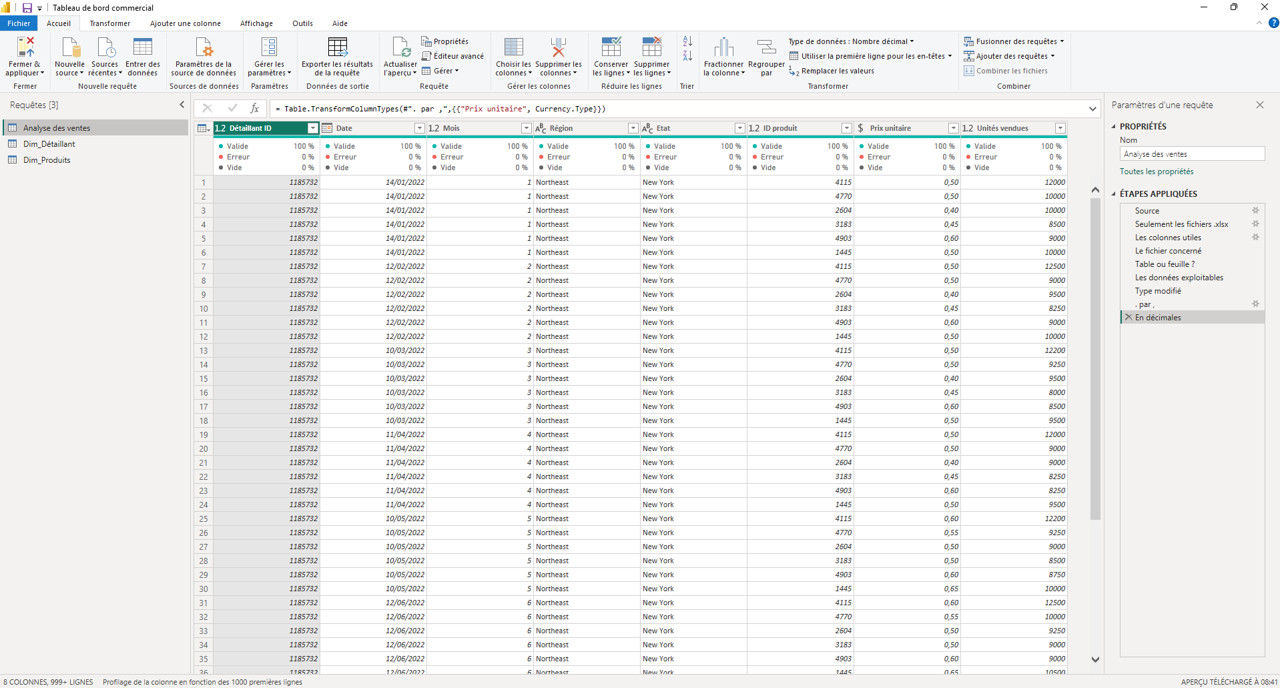Open Choisir les colonnes tool

pyautogui.click(x=513, y=48)
